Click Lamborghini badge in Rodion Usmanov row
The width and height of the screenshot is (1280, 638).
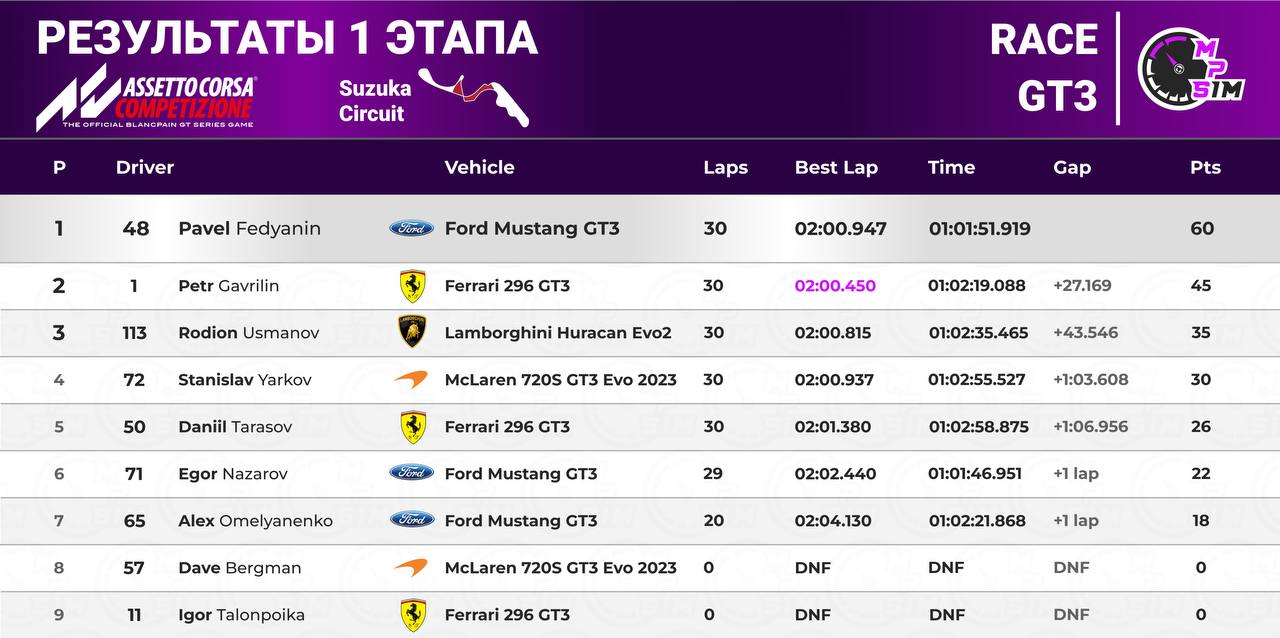[412, 332]
